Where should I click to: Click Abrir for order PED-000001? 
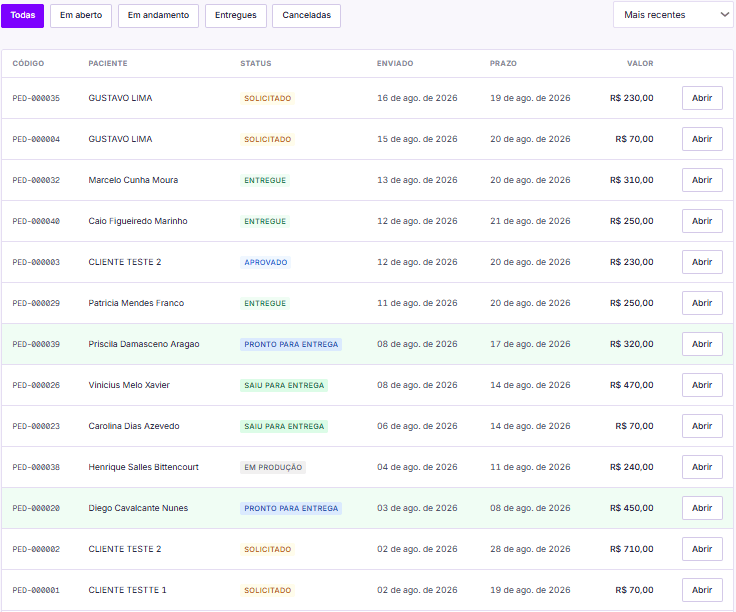(x=702, y=590)
